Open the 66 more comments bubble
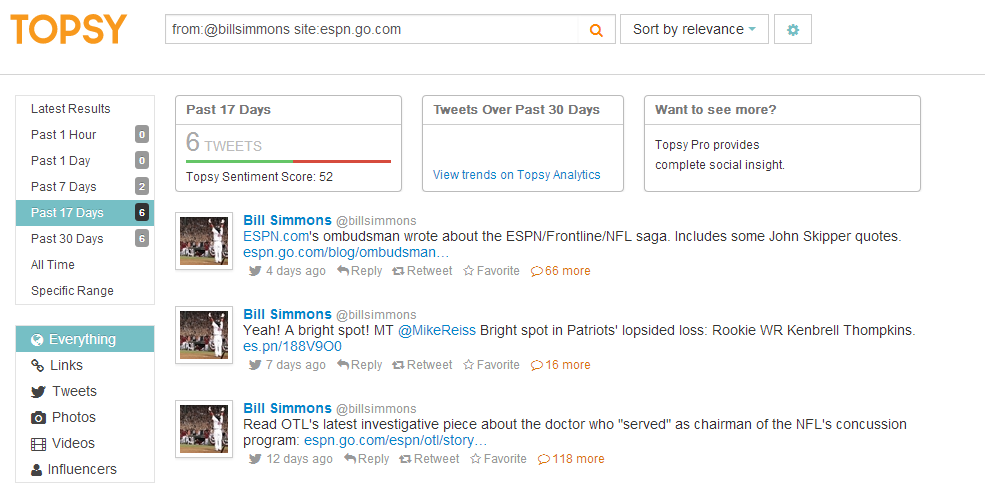This screenshot has height=488, width=985. pos(560,271)
